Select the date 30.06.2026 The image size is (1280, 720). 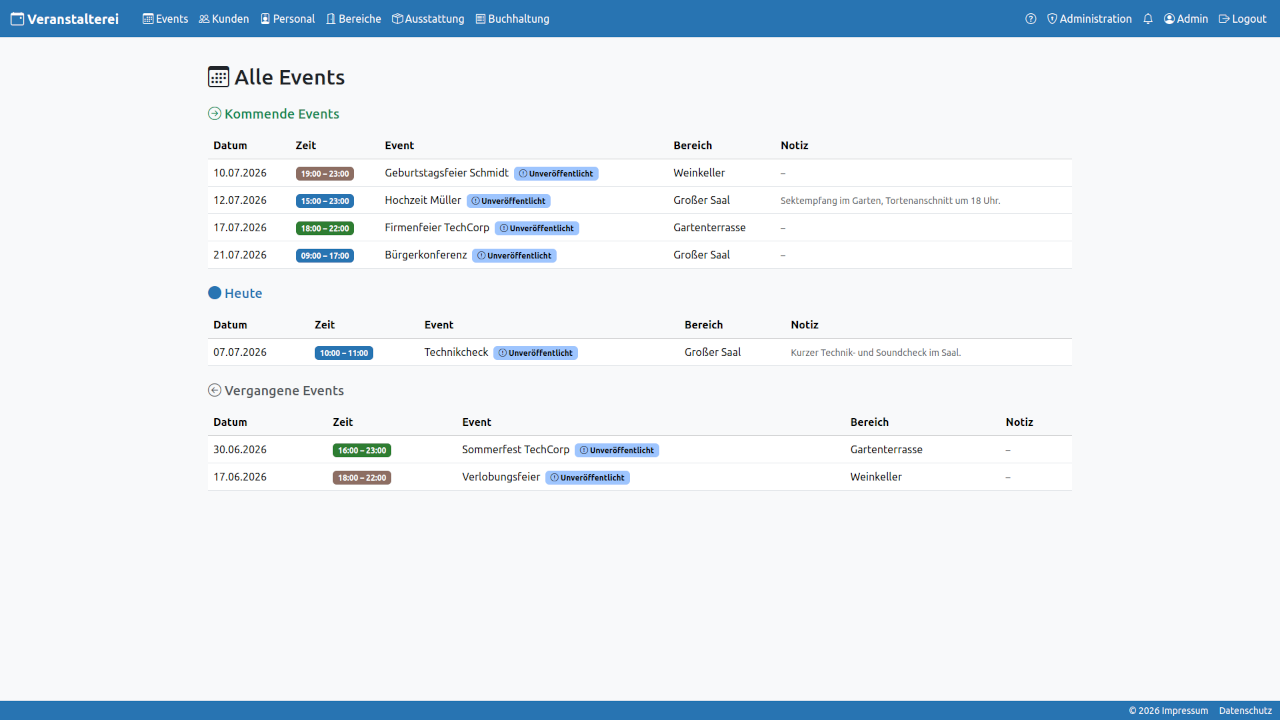240,450
